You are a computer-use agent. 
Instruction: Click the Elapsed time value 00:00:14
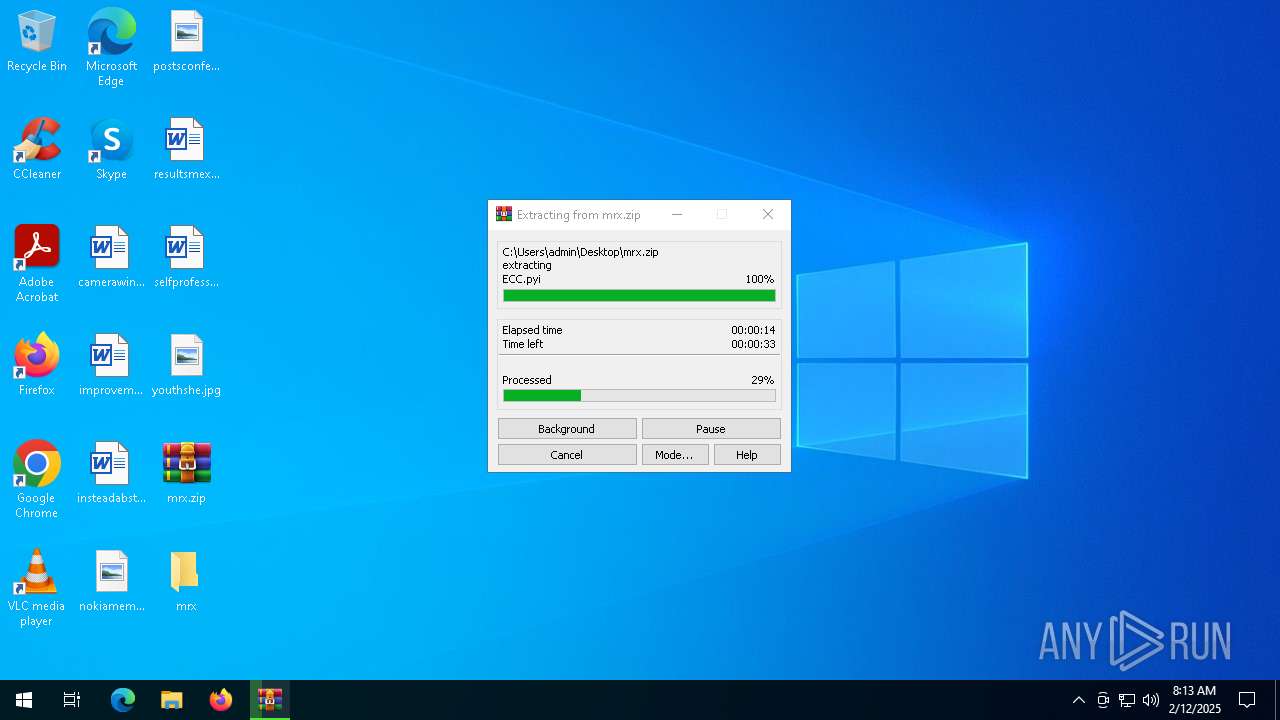coord(753,330)
